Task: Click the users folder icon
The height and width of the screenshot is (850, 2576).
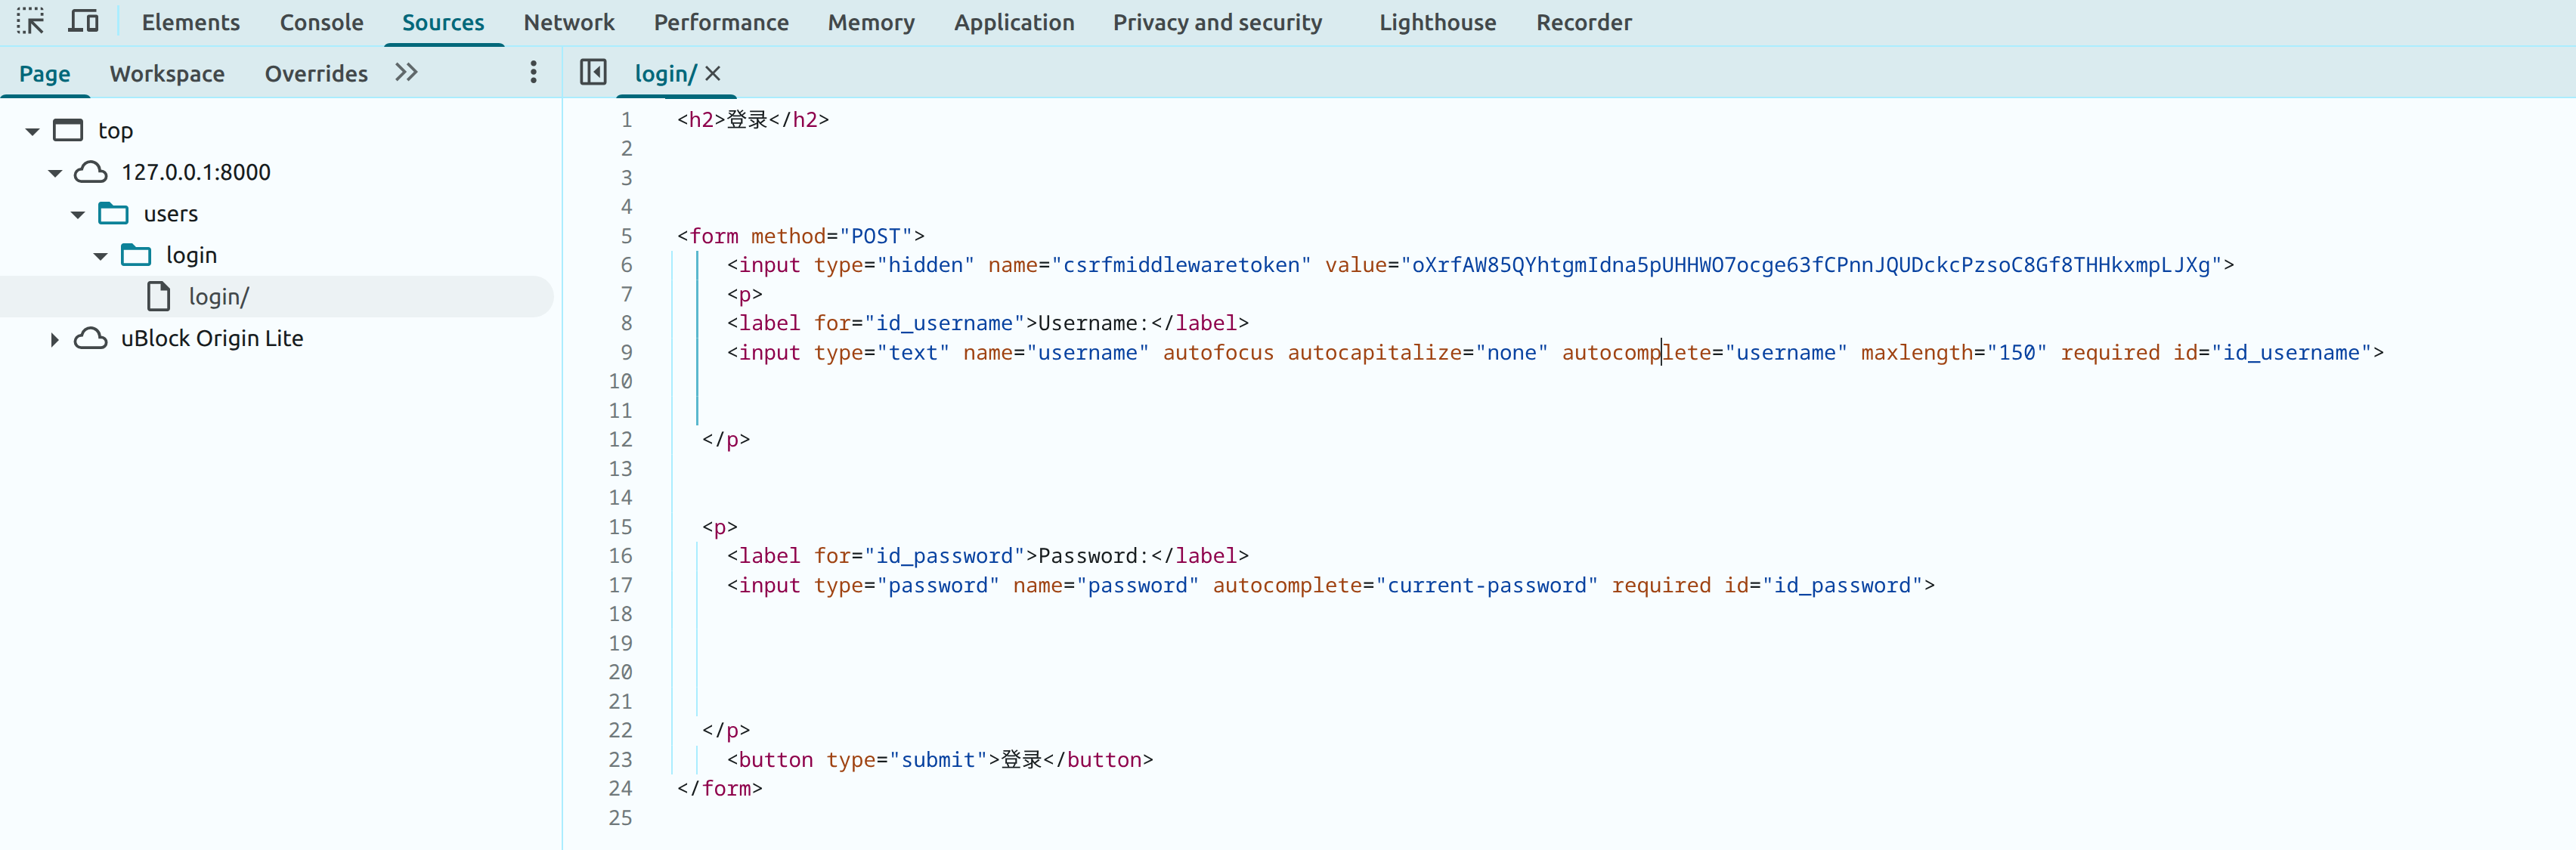Action: 114,213
